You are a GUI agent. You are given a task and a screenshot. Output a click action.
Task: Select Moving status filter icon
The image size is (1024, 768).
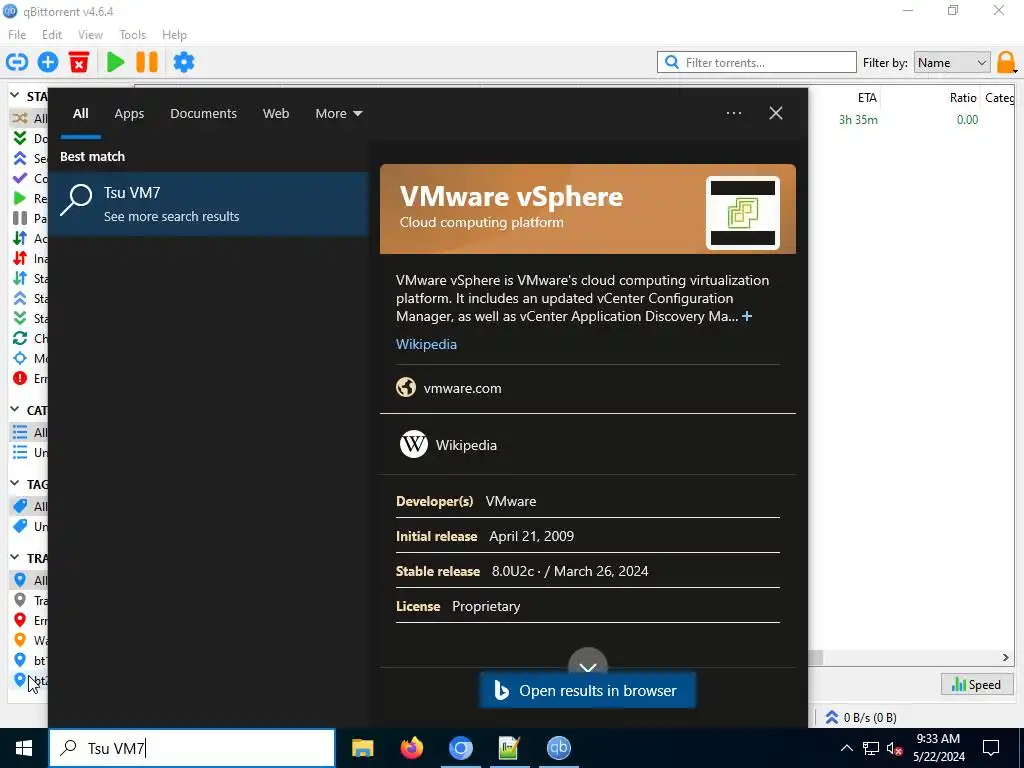coord(20,358)
